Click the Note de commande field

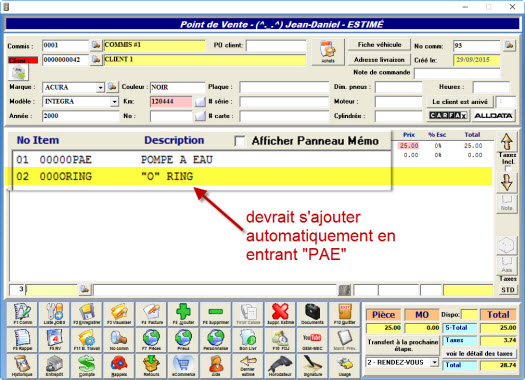(457, 73)
